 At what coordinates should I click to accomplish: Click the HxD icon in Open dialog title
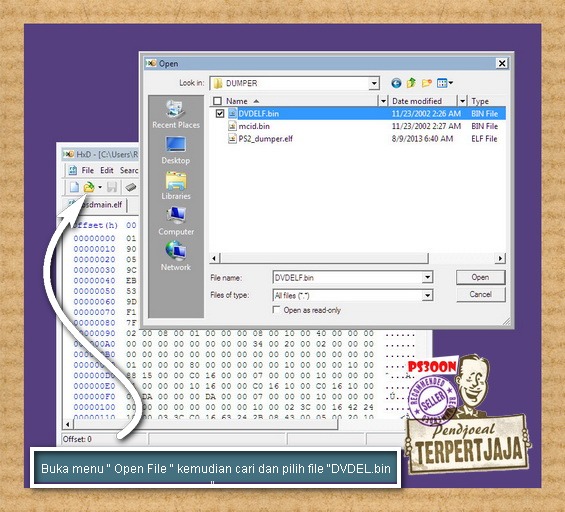point(151,63)
